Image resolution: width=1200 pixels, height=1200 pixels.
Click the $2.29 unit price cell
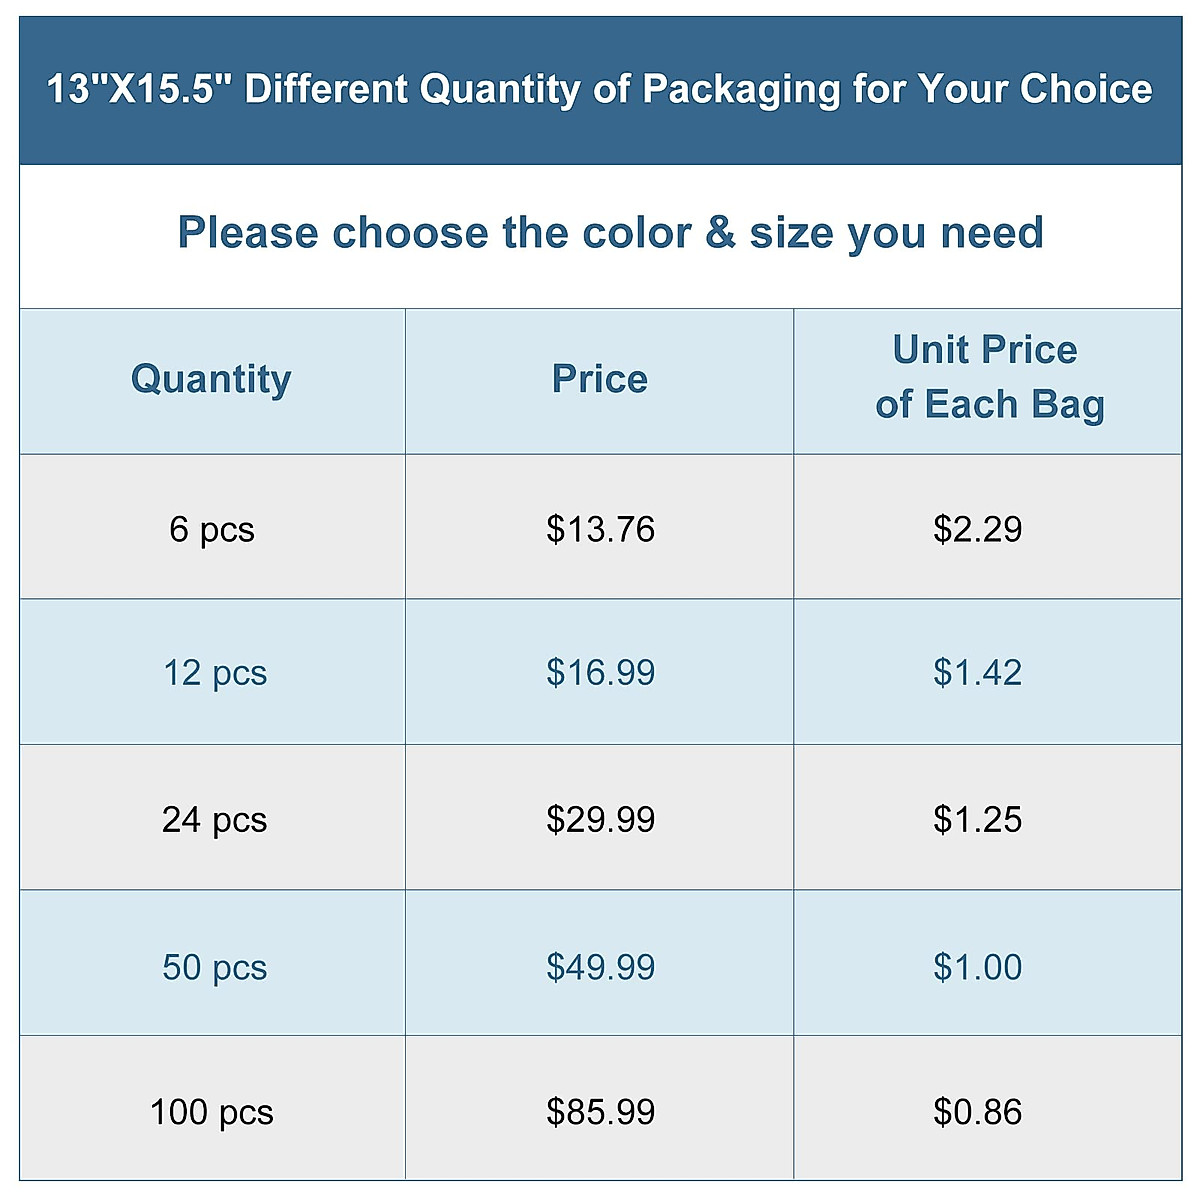point(978,529)
